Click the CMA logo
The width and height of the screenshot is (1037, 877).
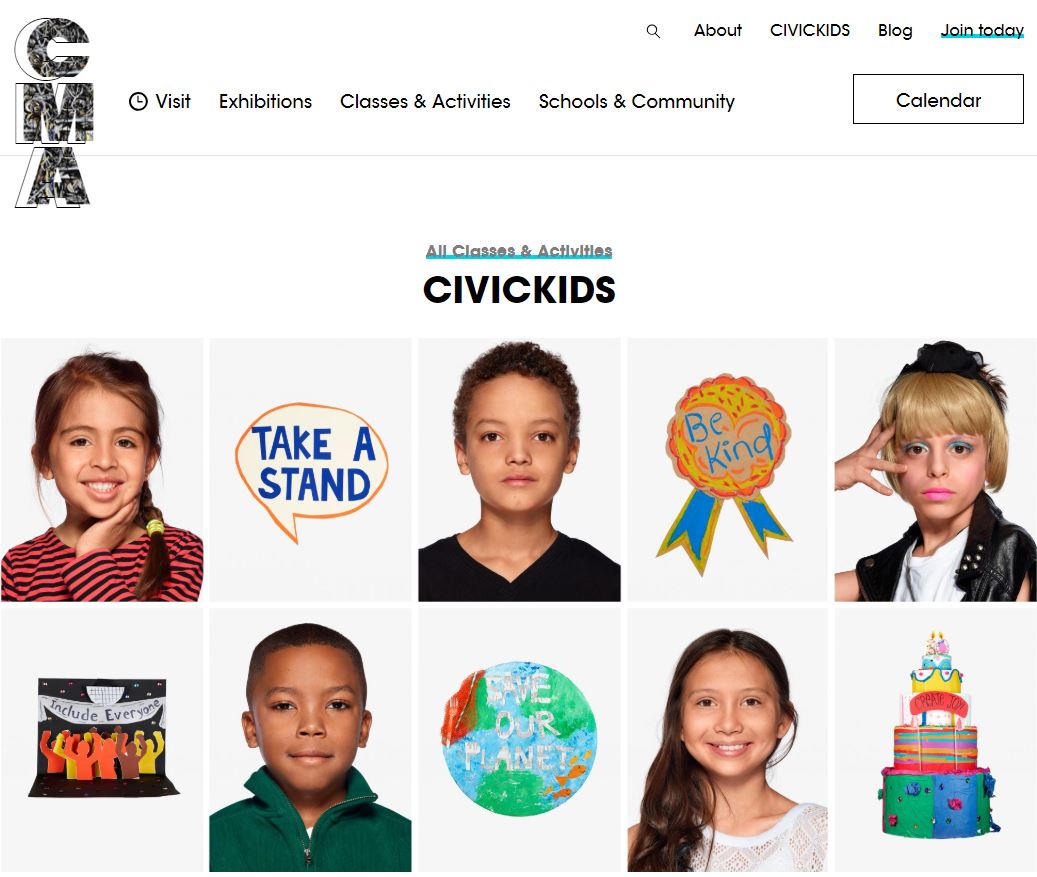pos(54,113)
